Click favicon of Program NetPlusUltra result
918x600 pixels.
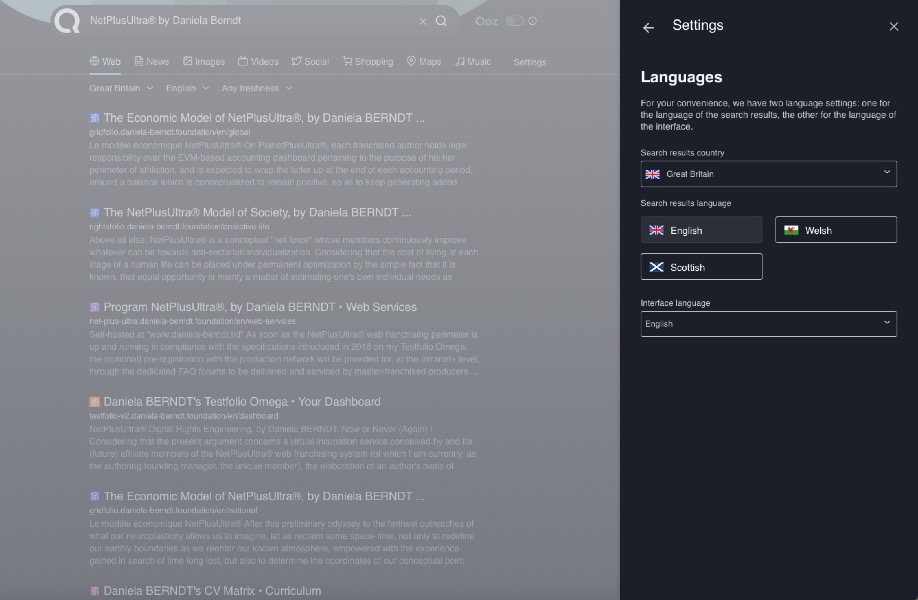pos(94,307)
